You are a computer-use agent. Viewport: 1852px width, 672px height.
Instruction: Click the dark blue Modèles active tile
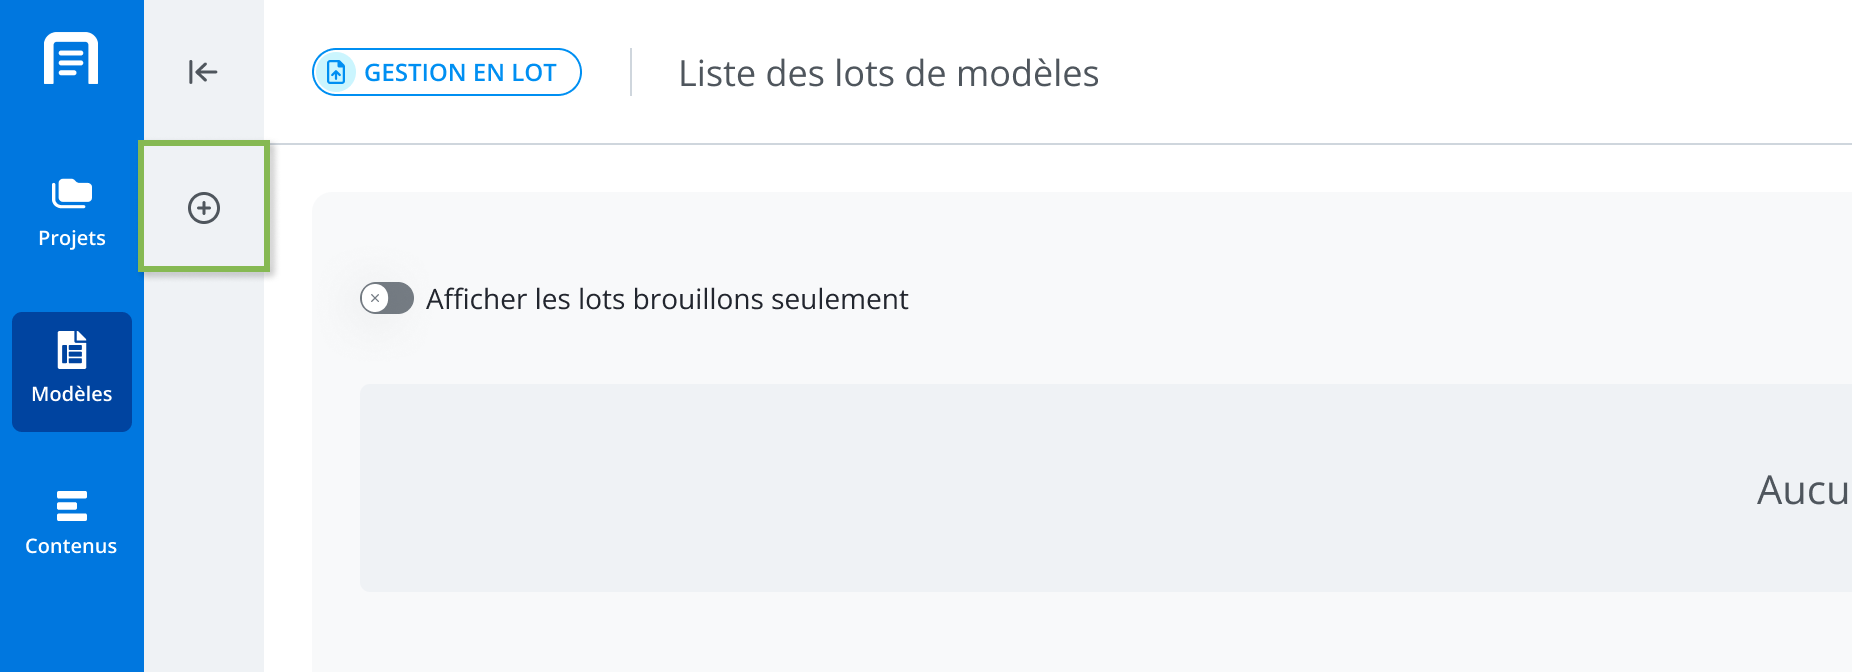pyautogui.click(x=72, y=372)
